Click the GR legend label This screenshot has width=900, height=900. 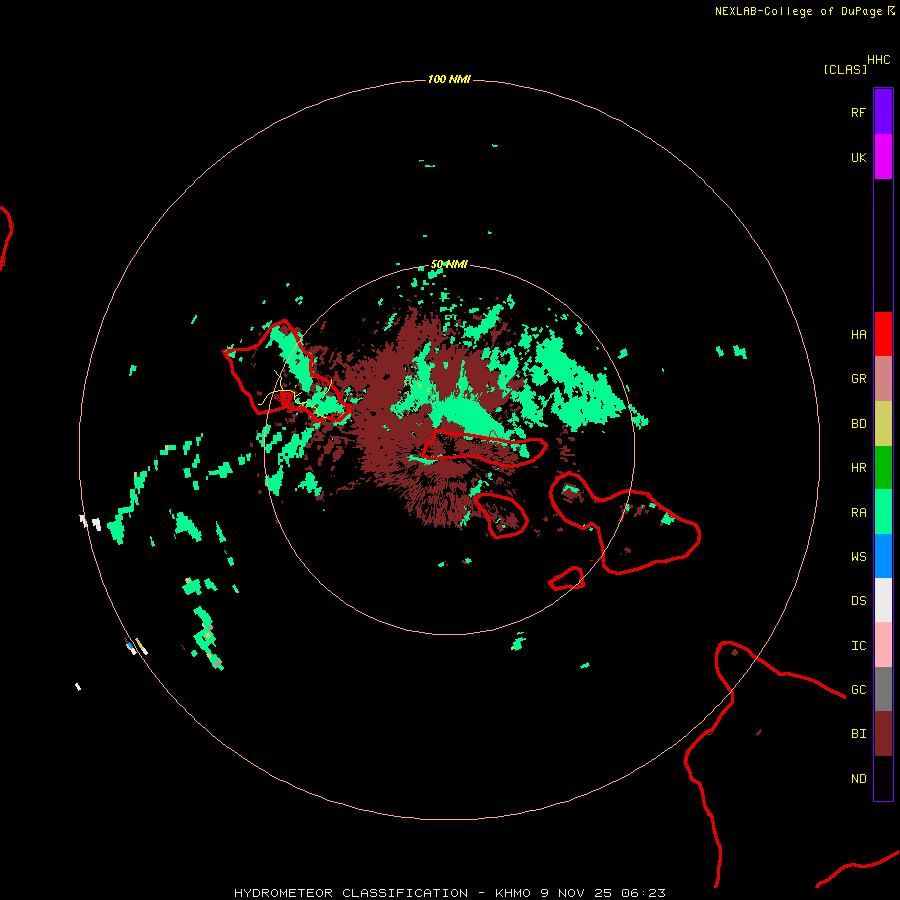[858, 379]
